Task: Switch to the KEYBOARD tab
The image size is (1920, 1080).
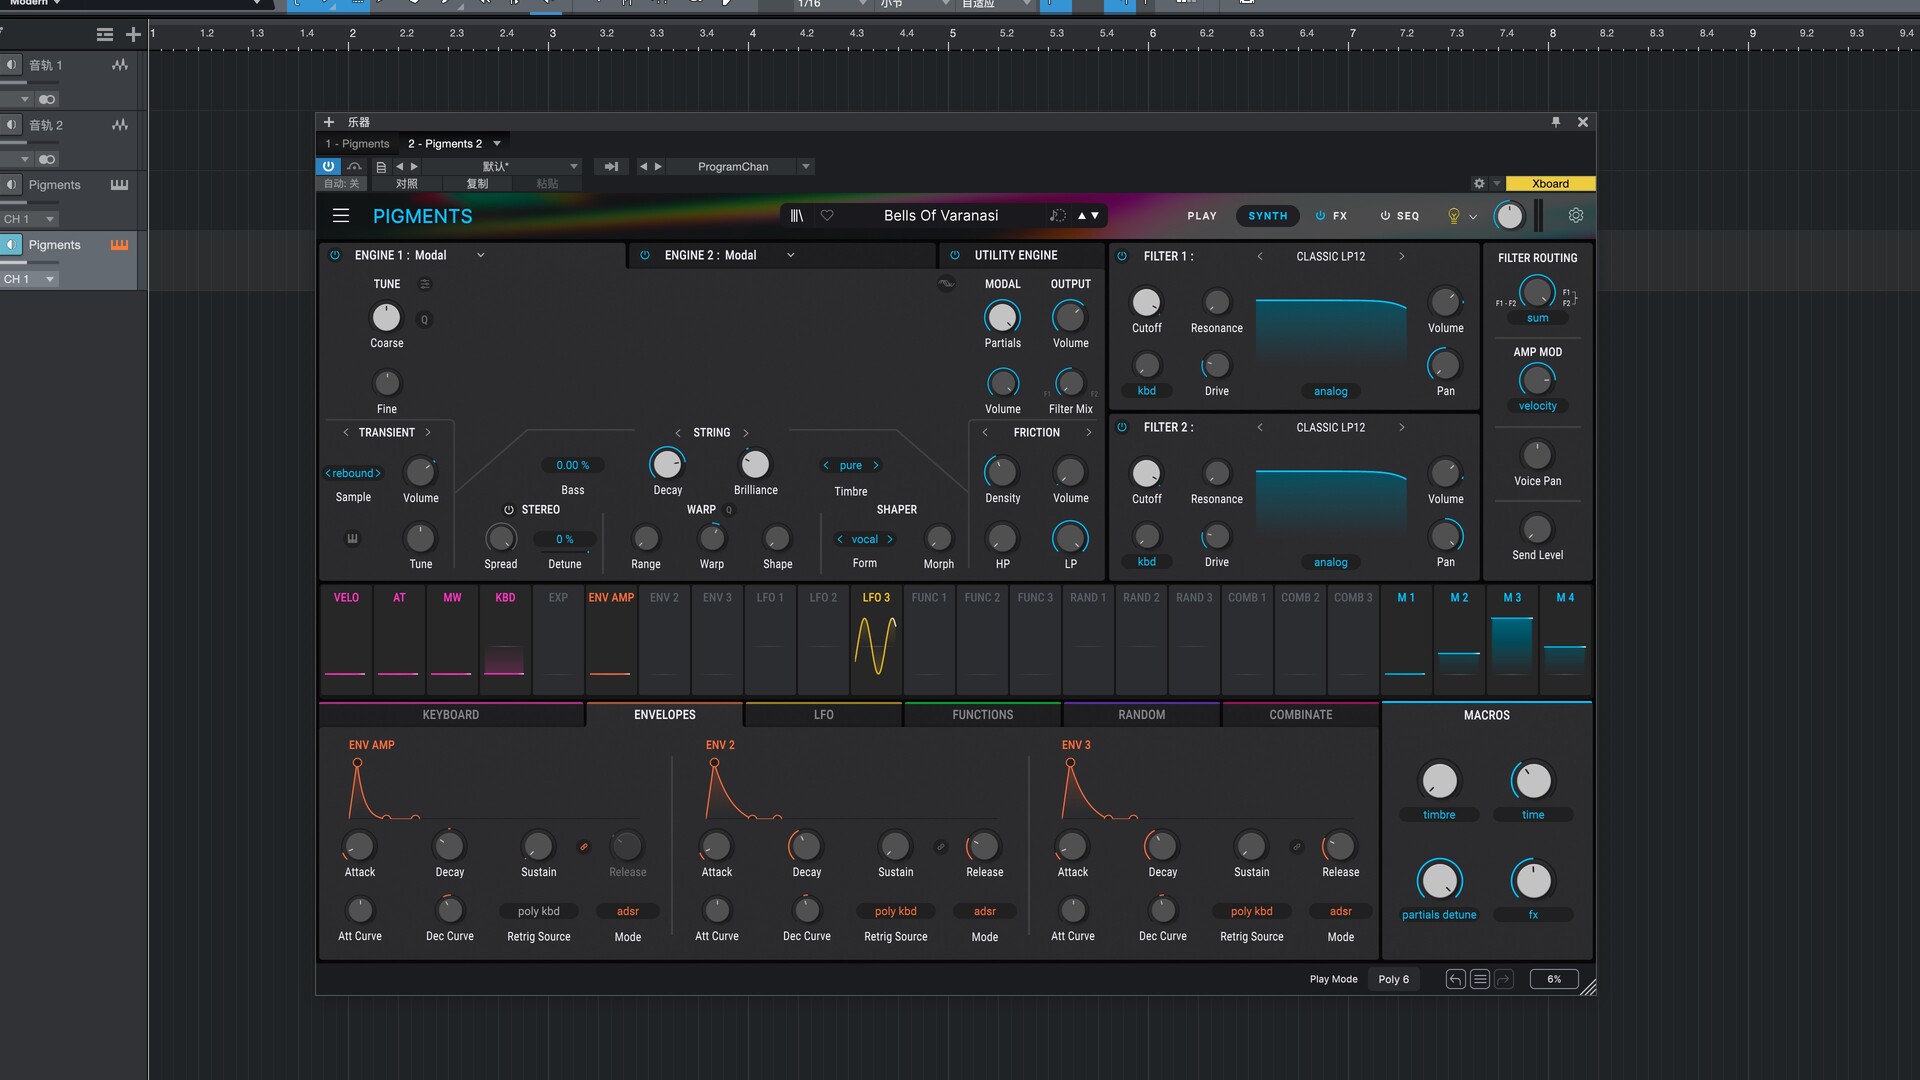Action: coord(451,715)
